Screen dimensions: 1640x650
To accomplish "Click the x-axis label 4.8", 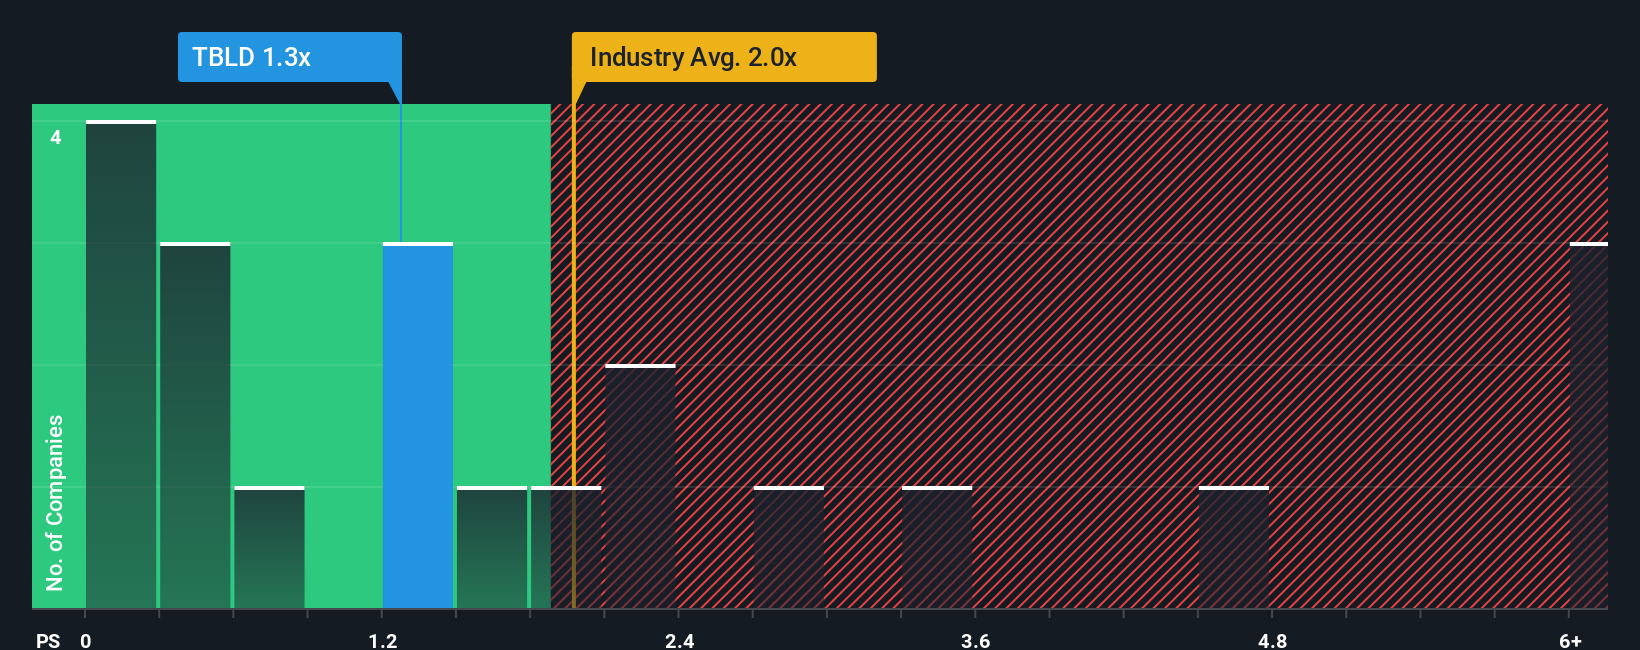I will [1273, 641].
